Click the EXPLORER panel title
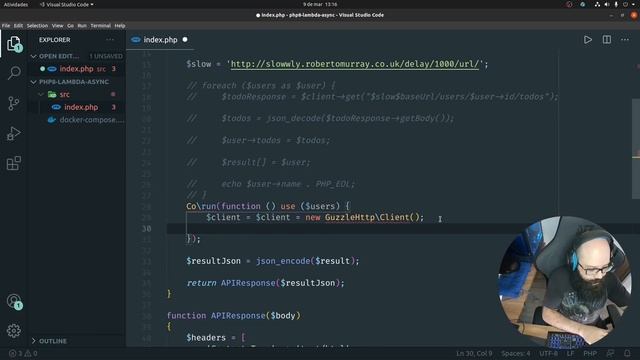The height and width of the screenshot is (360, 640). [55, 40]
